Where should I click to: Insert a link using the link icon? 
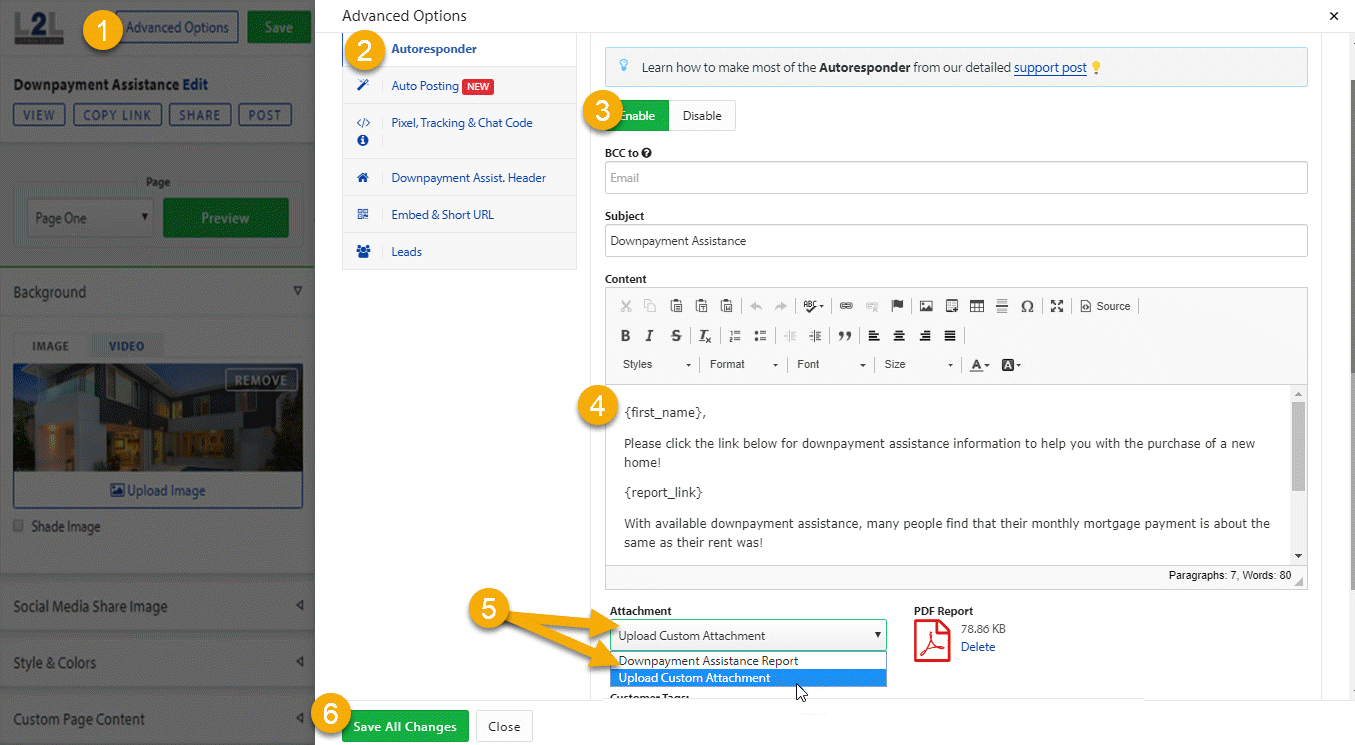[846, 306]
